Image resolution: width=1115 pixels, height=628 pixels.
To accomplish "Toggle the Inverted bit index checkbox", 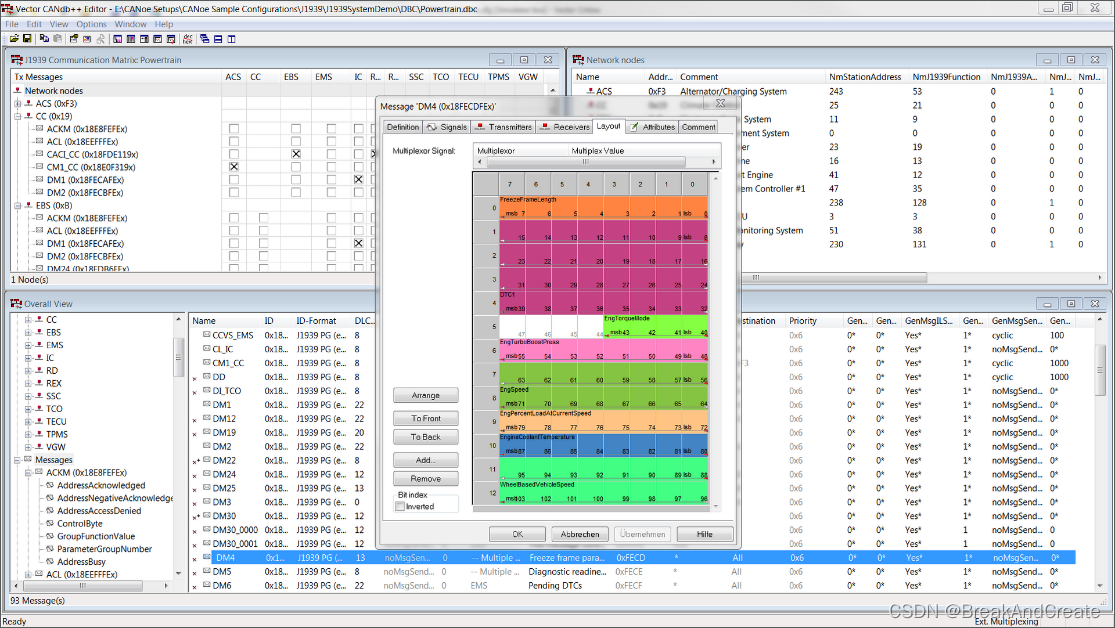I will pyautogui.click(x=400, y=506).
